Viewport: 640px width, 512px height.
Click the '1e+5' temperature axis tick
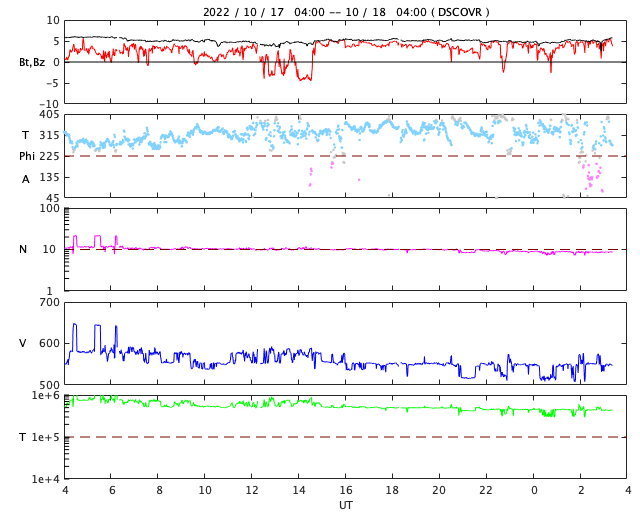(45, 437)
